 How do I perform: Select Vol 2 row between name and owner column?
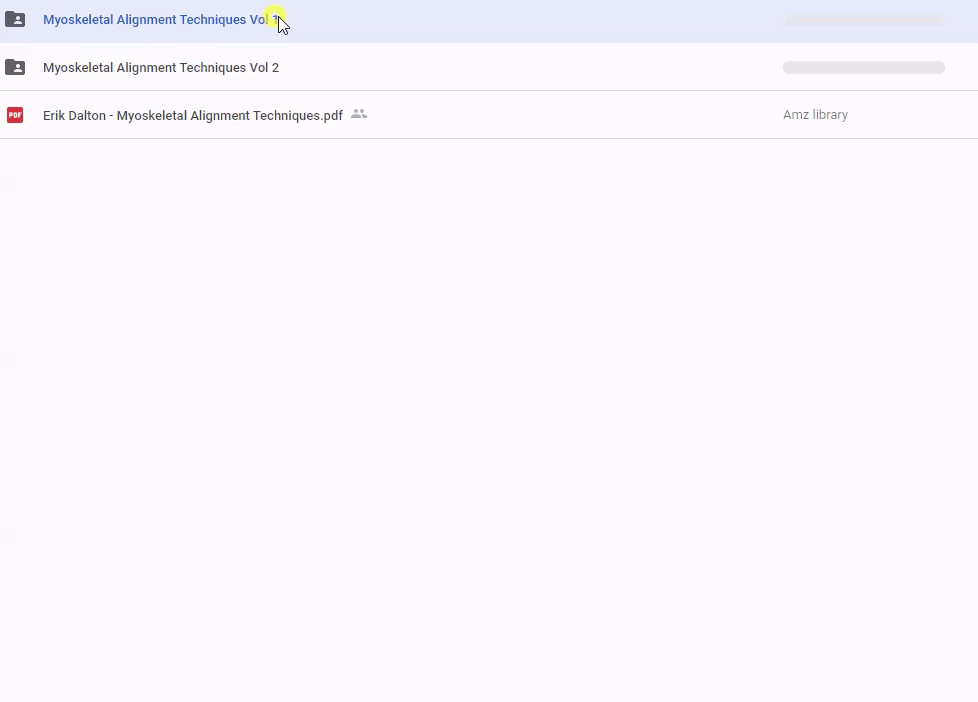530,68
